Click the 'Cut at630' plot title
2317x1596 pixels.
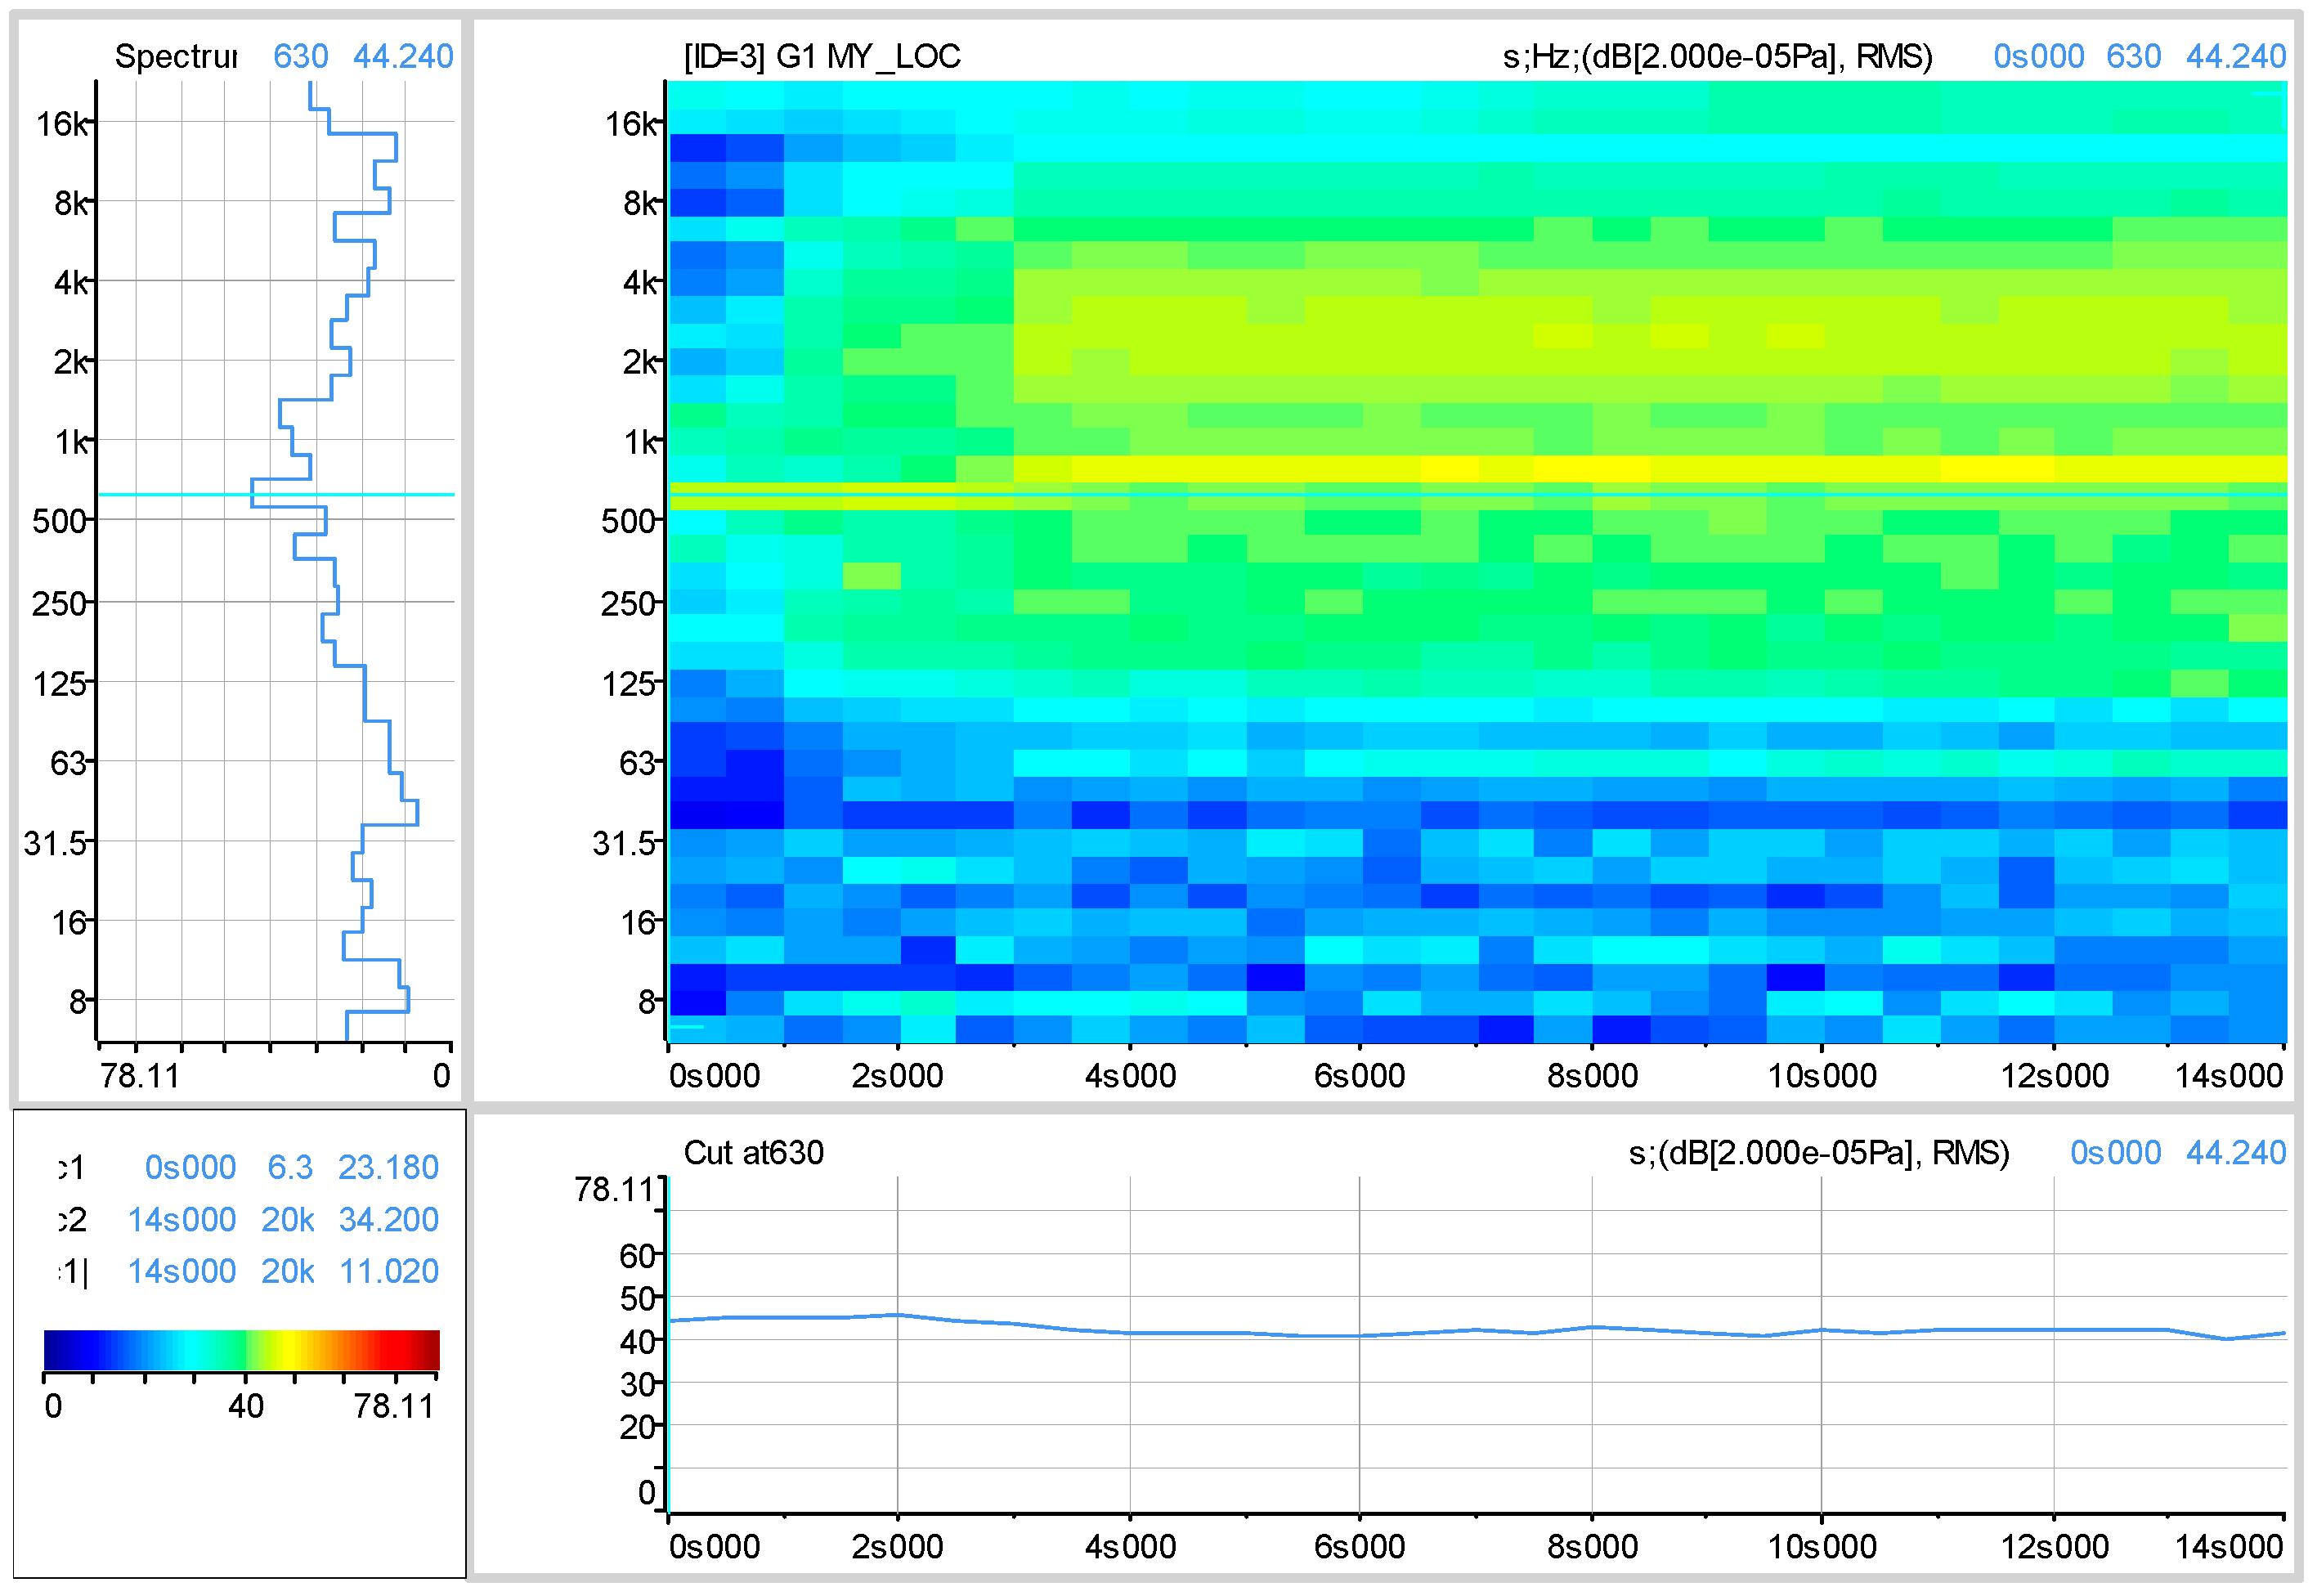(753, 1153)
